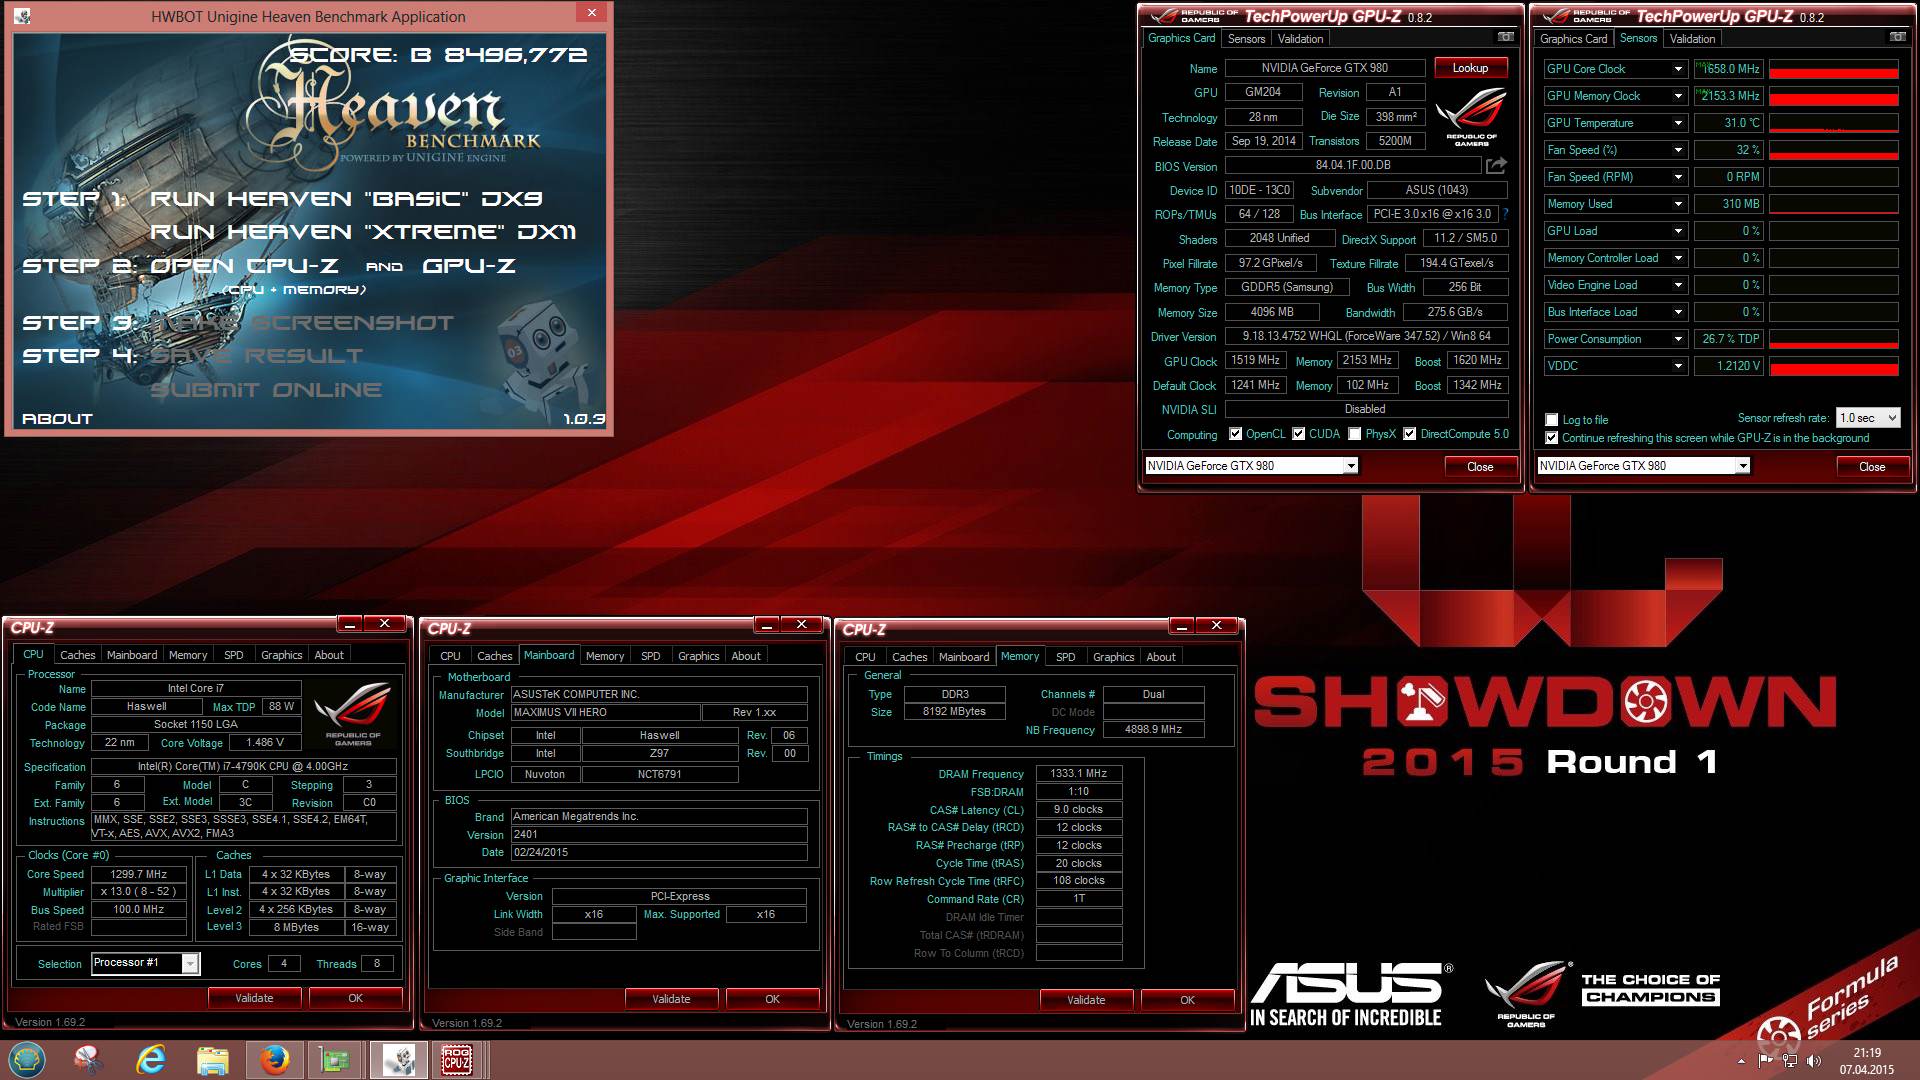1920x1080 pixels.
Task: Open the GPU Memory Clock sensor dropdown
Action: pyautogui.click(x=1677, y=96)
